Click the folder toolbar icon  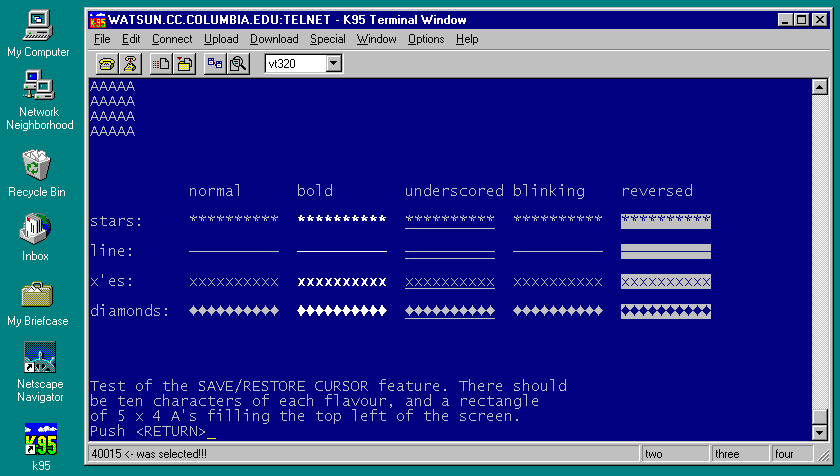tap(185, 64)
